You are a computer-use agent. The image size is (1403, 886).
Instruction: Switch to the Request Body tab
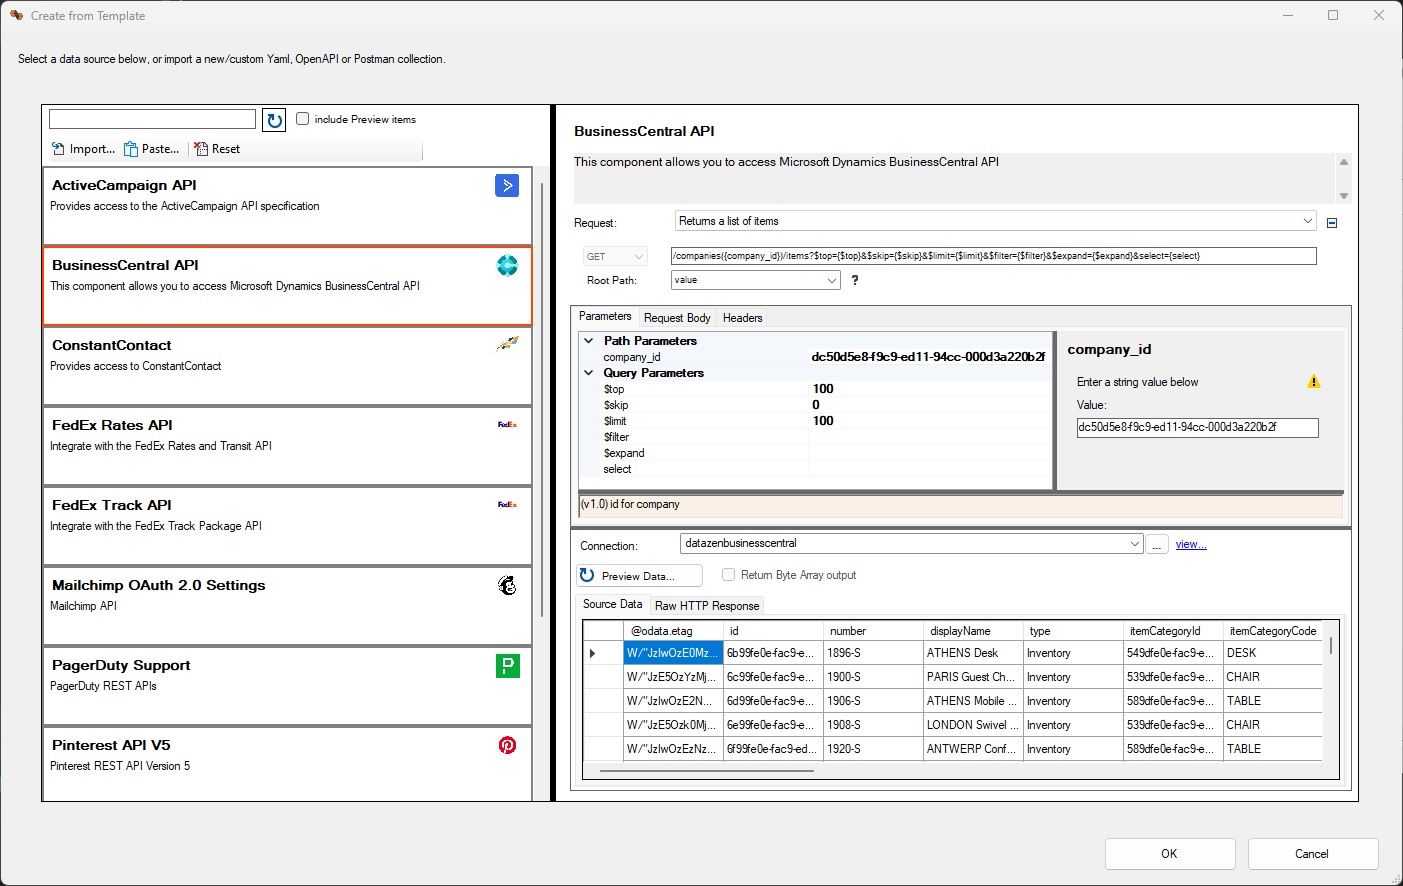point(677,318)
